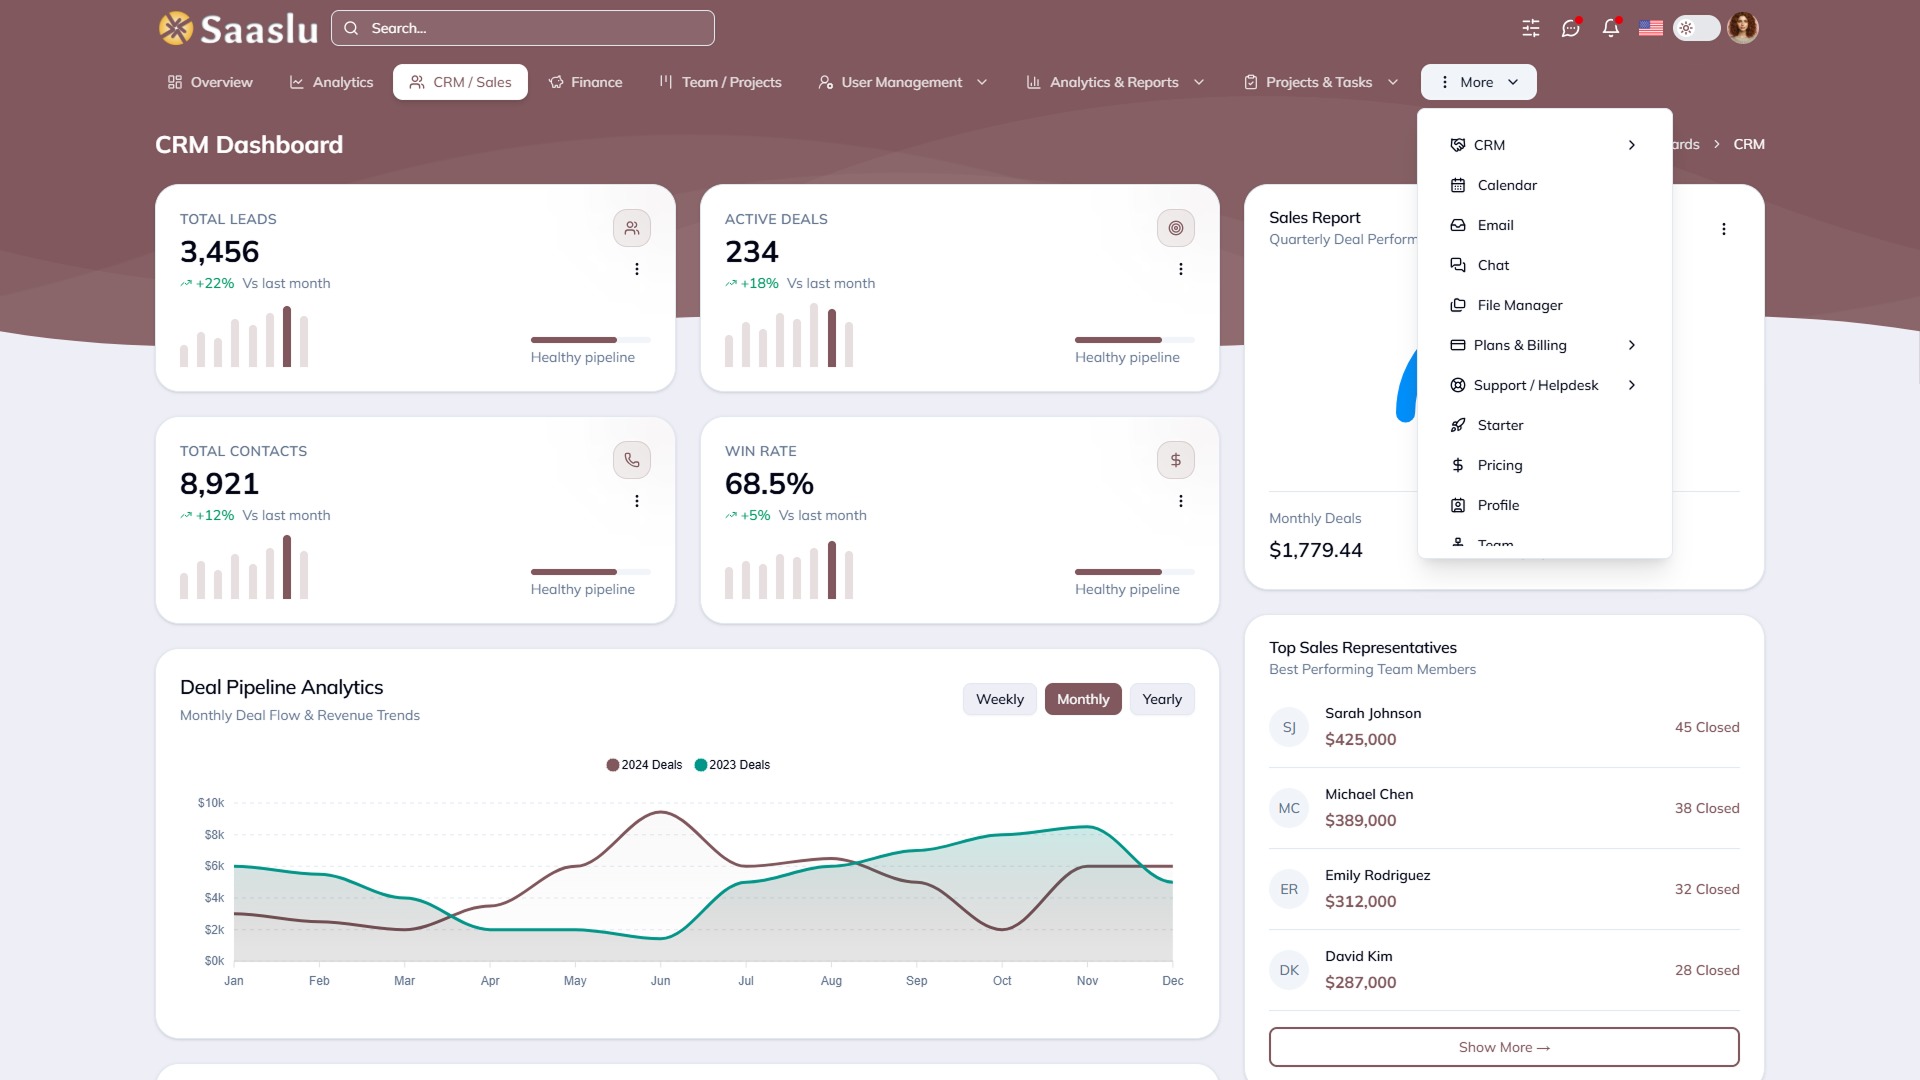
Task: Open Starter from the More menu
Action: (1544, 425)
